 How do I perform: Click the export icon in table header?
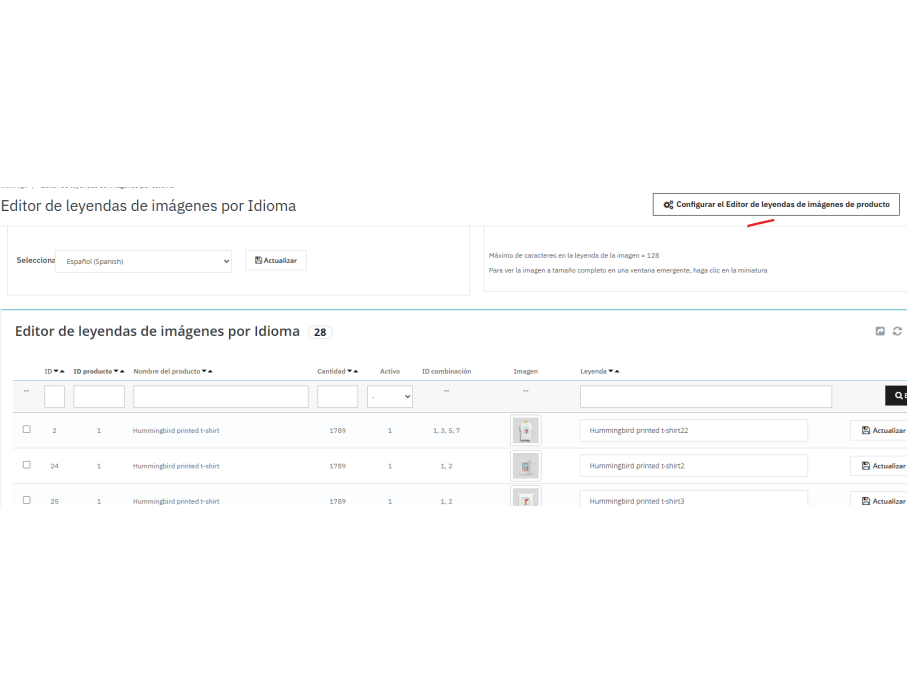(880, 331)
